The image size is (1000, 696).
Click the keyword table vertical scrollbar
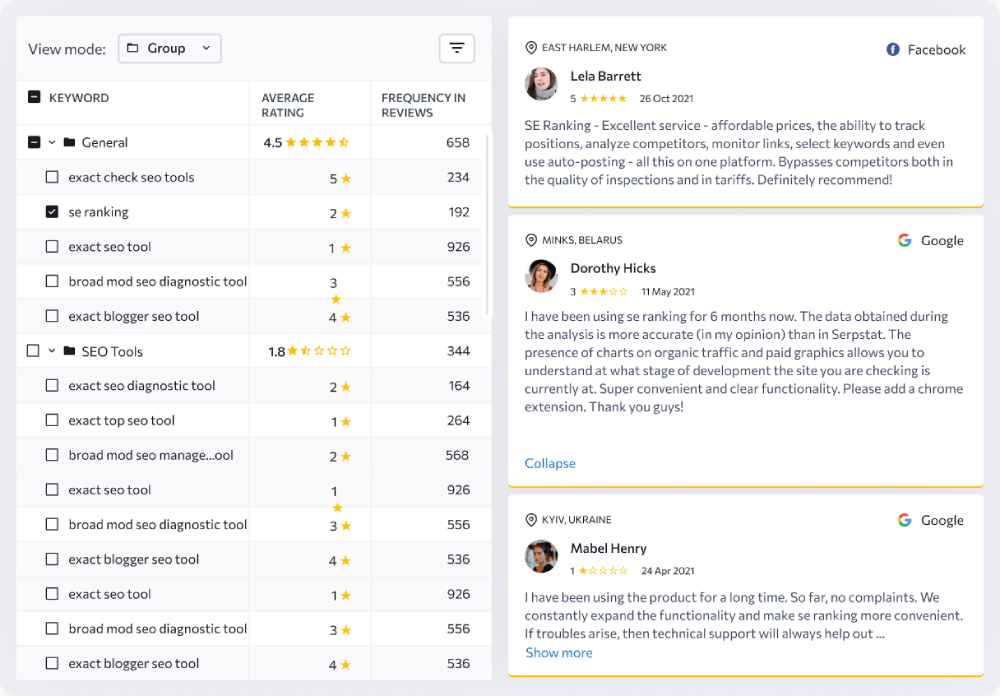[487, 225]
